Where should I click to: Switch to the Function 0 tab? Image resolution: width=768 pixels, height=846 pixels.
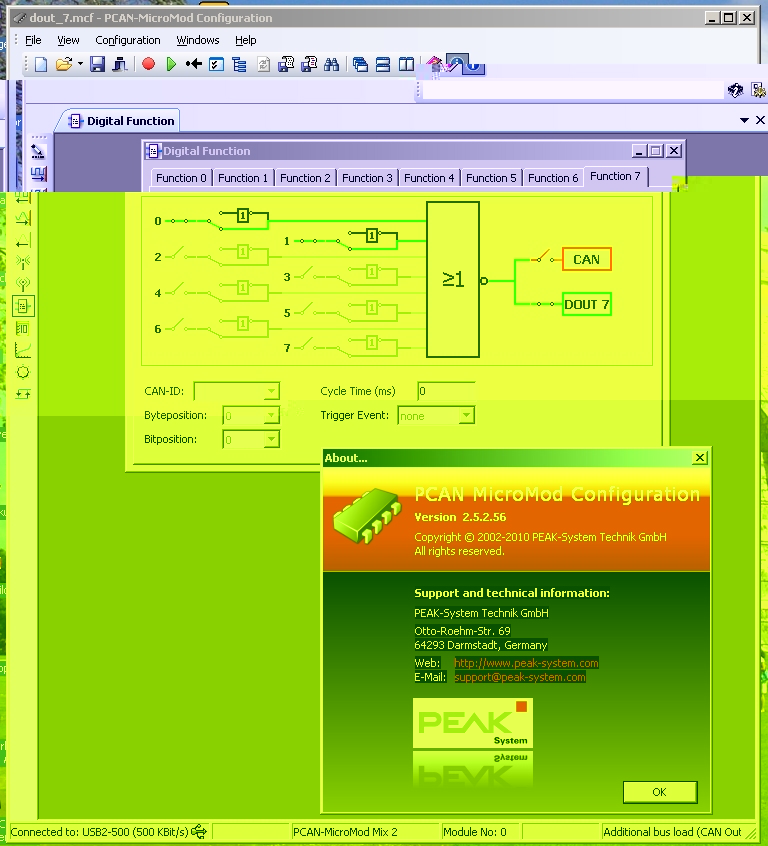pos(181,178)
